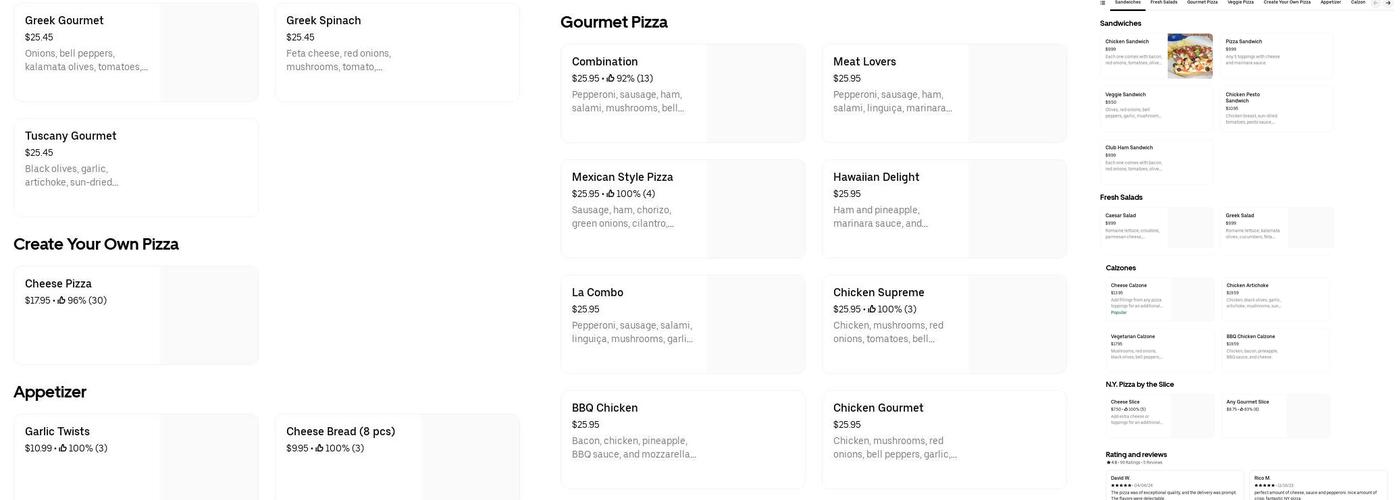Click thumbs-up icon on Cheese Pizza
The width and height of the screenshot is (1400, 500).
[x=62, y=301]
